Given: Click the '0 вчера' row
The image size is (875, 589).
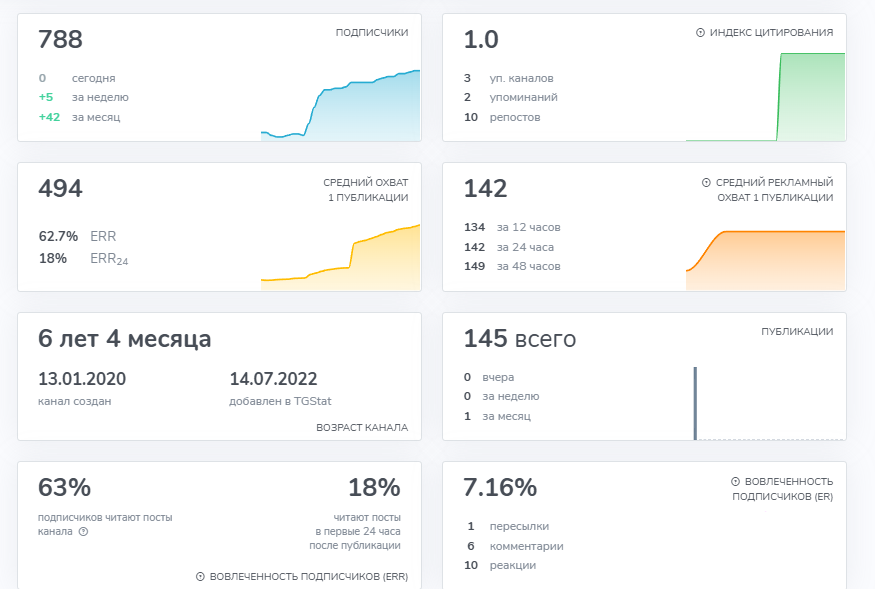Looking at the screenshot, I should [x=489, y=377].
